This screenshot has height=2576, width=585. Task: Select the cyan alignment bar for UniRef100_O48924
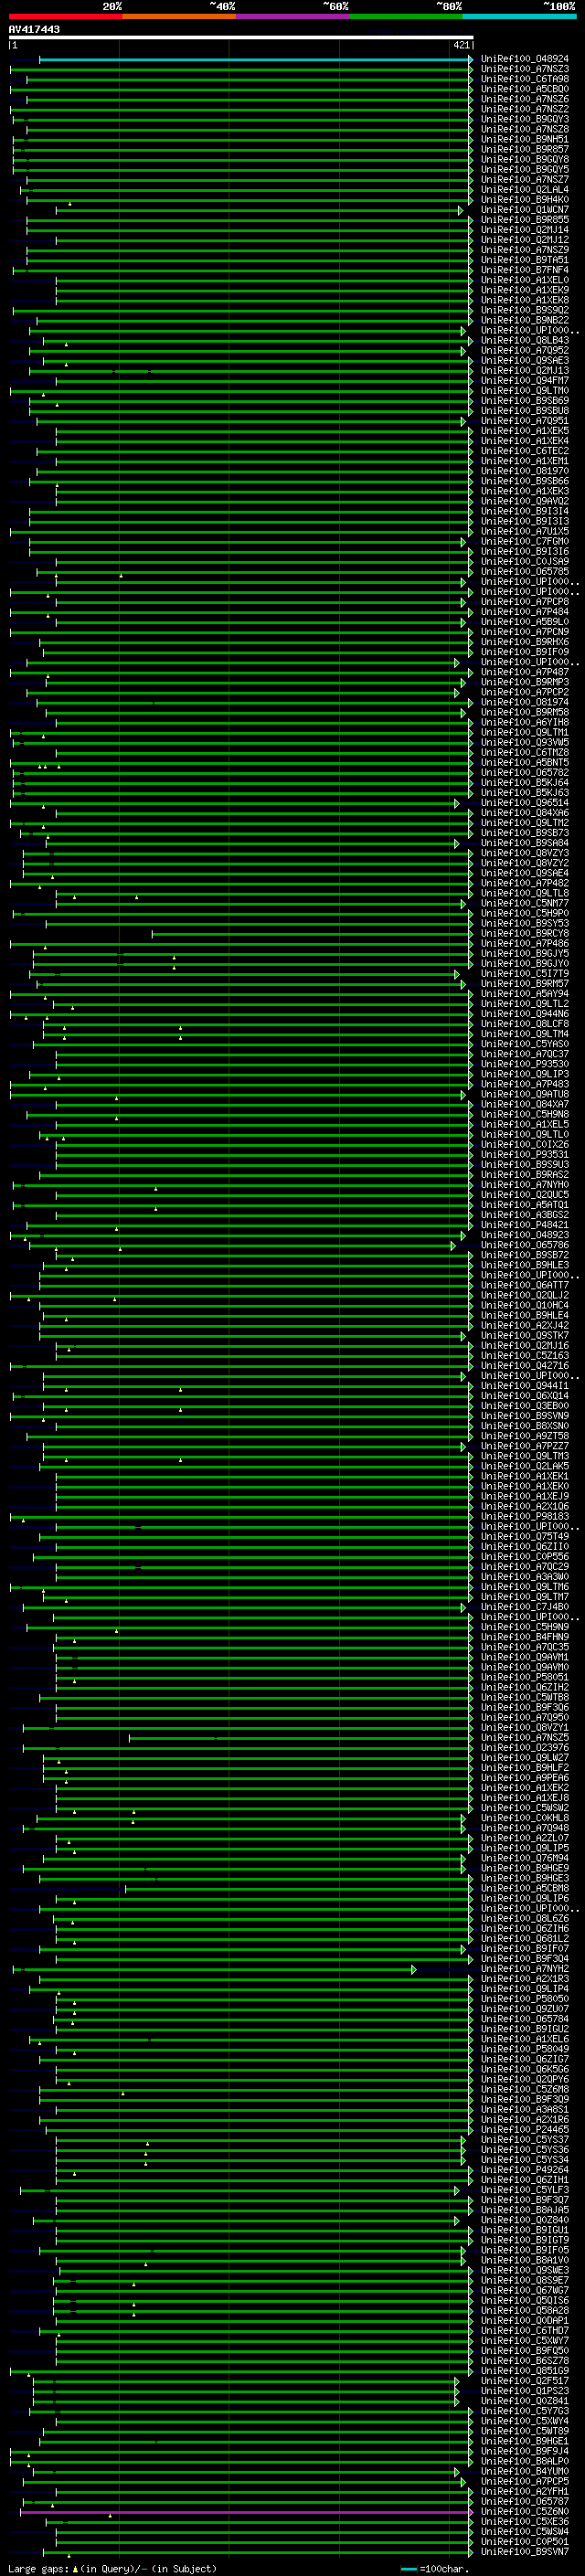click(255, 59)
